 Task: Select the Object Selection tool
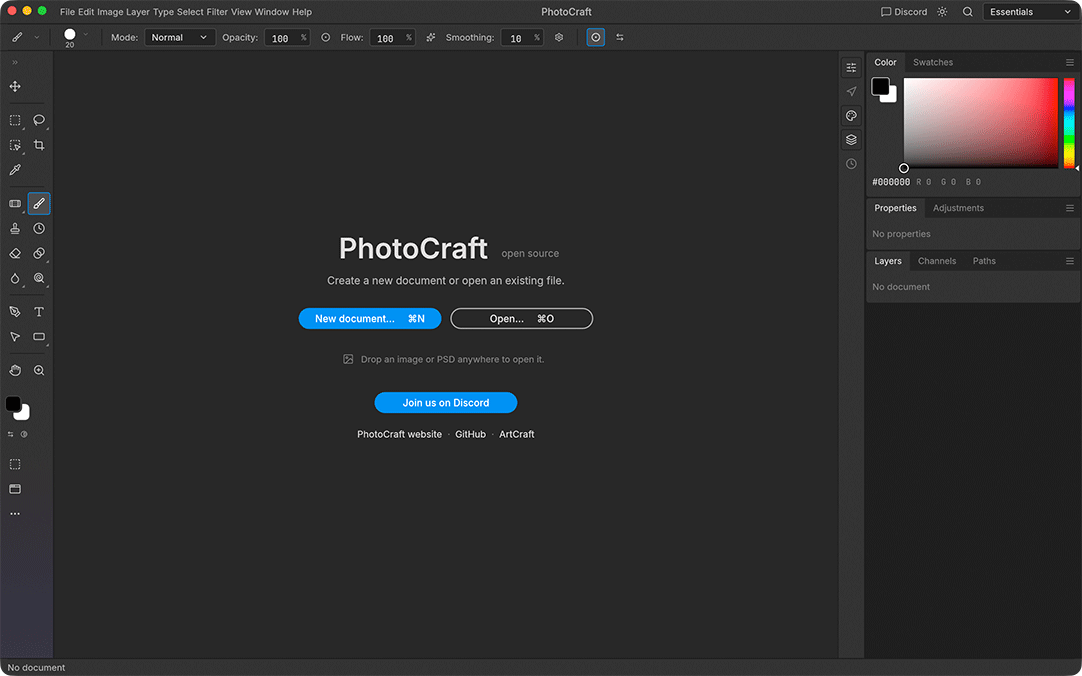click(14, 145)
